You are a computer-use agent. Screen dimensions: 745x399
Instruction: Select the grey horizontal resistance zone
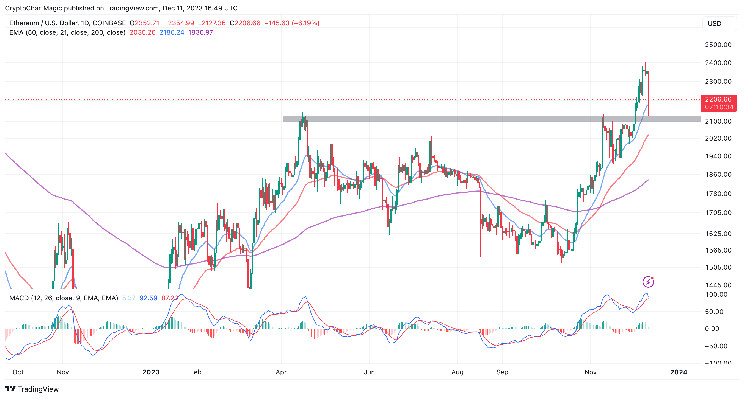click(x=492, y=119)
